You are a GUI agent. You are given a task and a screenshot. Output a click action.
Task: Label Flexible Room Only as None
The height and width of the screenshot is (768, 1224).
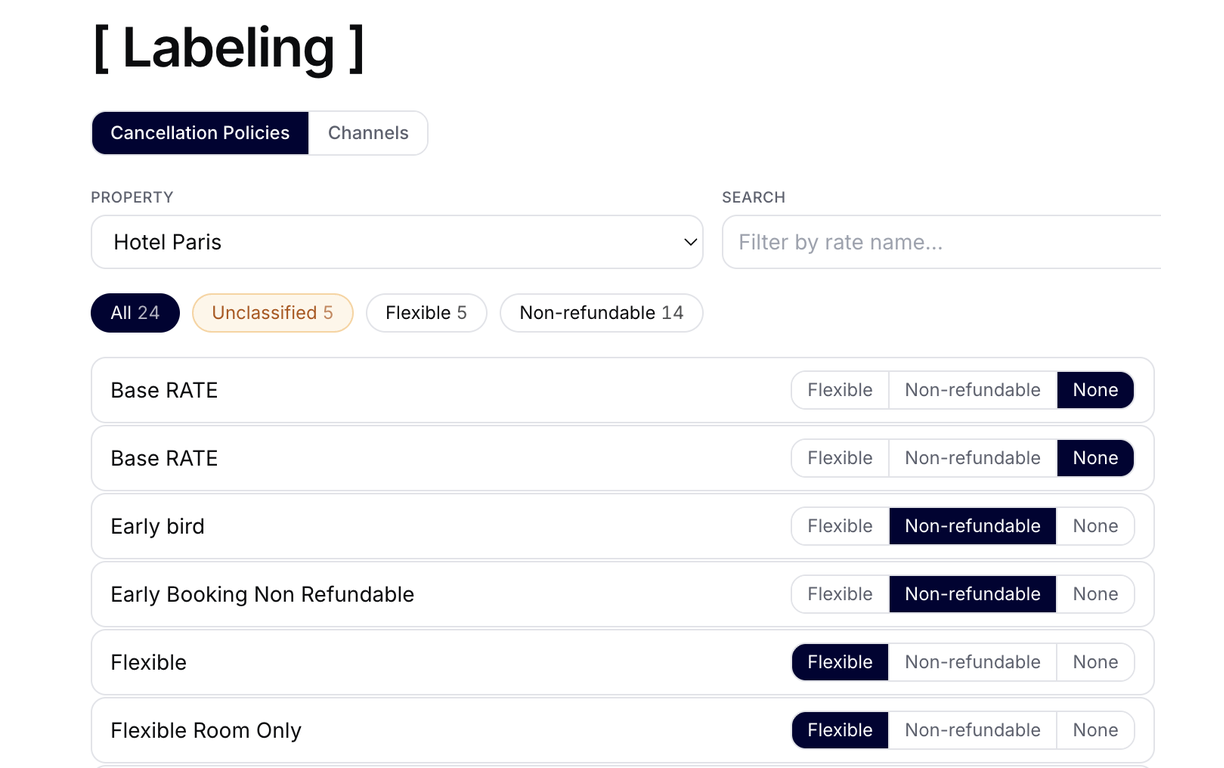click(x=1095, y=730)
